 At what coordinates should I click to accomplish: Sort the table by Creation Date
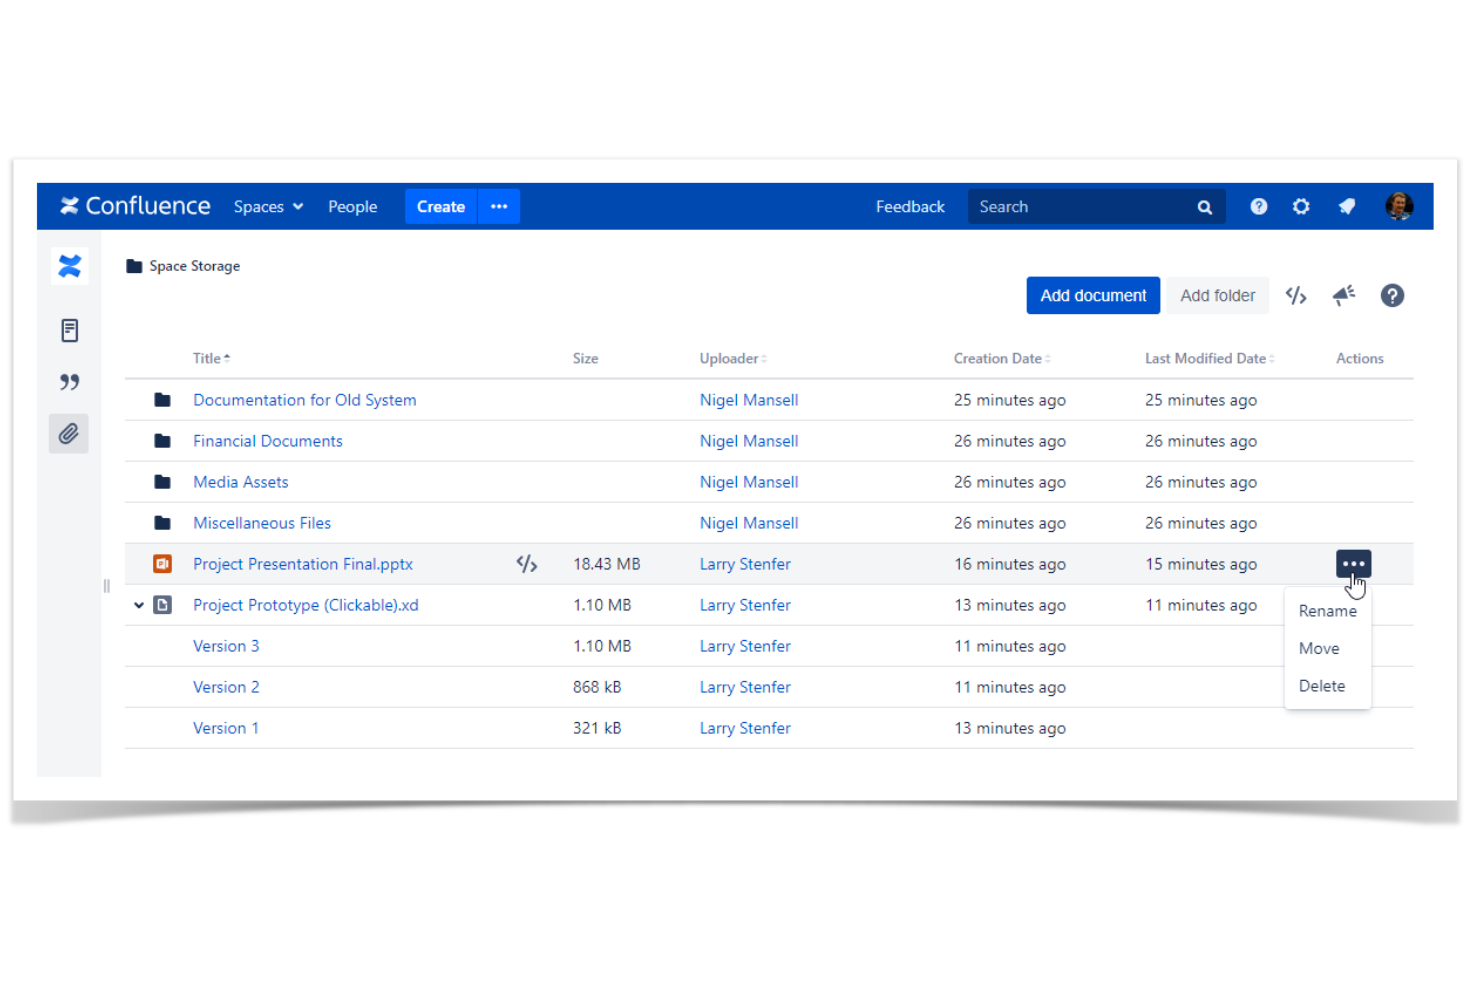click(1000, 358)
